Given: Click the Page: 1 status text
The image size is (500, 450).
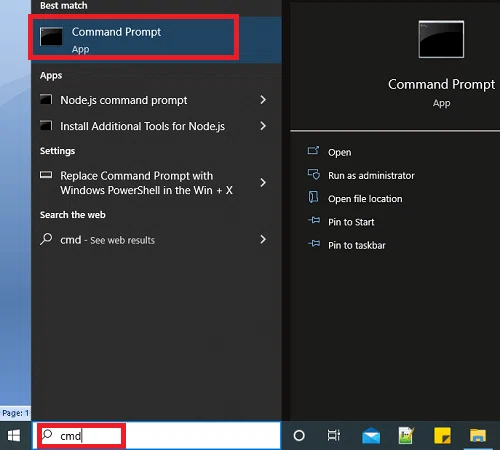Looking at the screenshot, I should (15, 413).
